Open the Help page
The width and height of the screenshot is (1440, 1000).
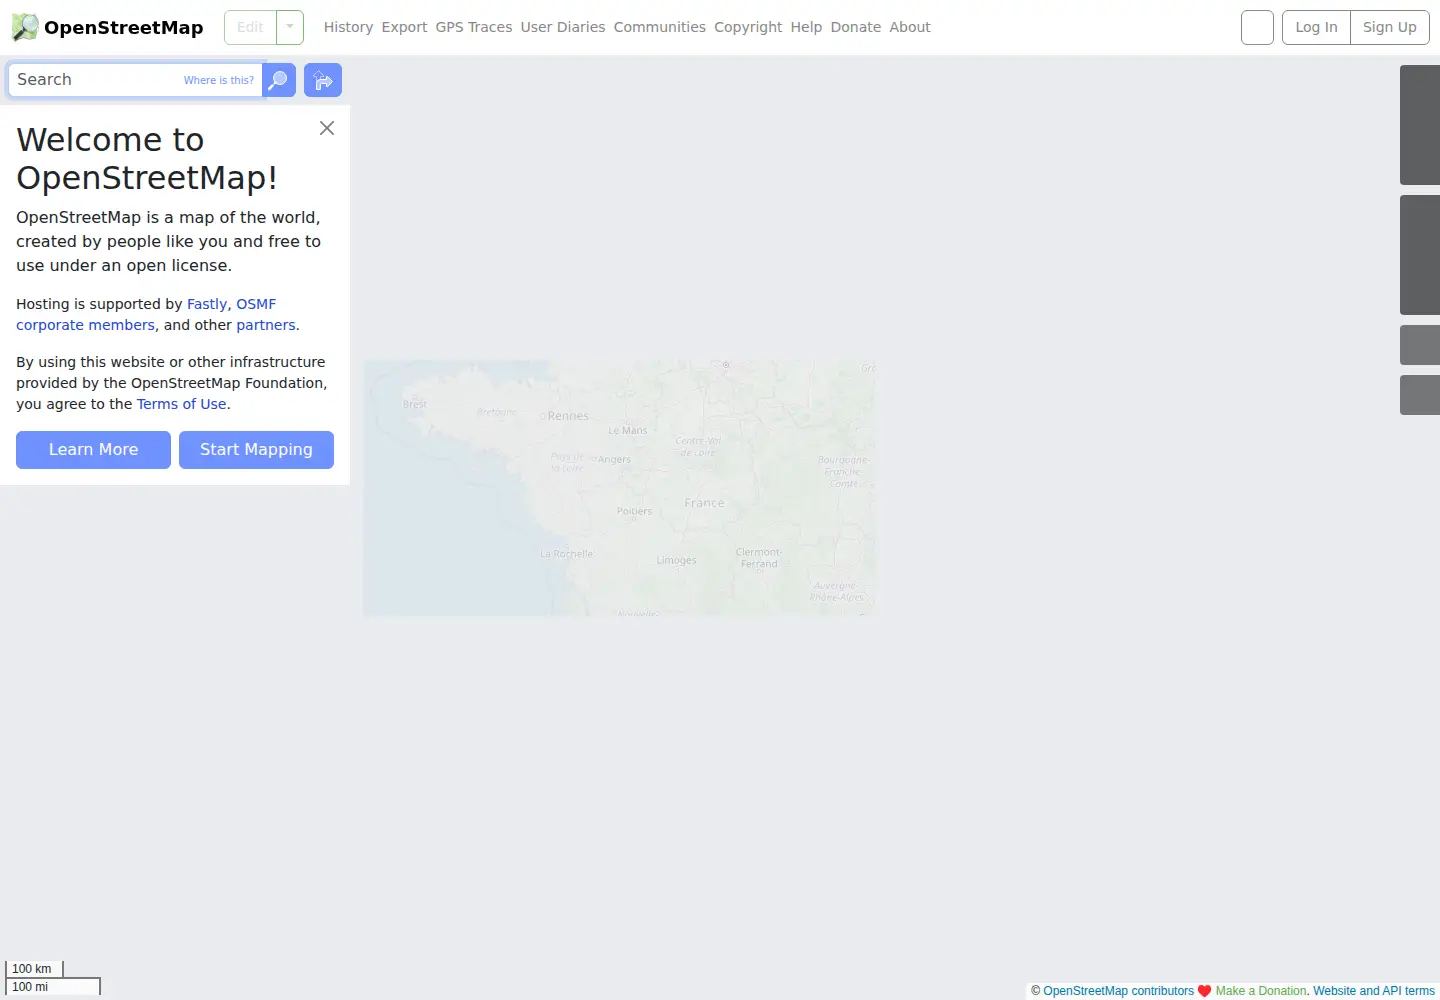pyautogui.click(x=806, y=27)
